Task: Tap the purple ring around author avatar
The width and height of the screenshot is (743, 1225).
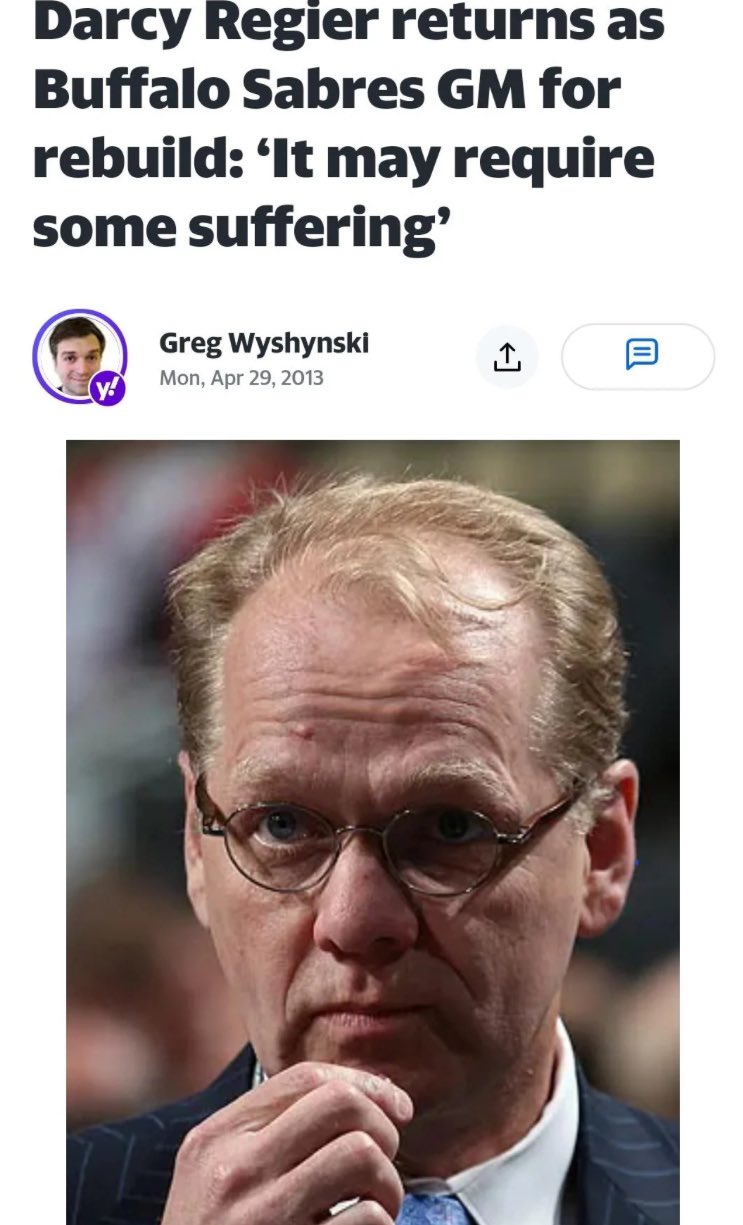Action: 80,356
